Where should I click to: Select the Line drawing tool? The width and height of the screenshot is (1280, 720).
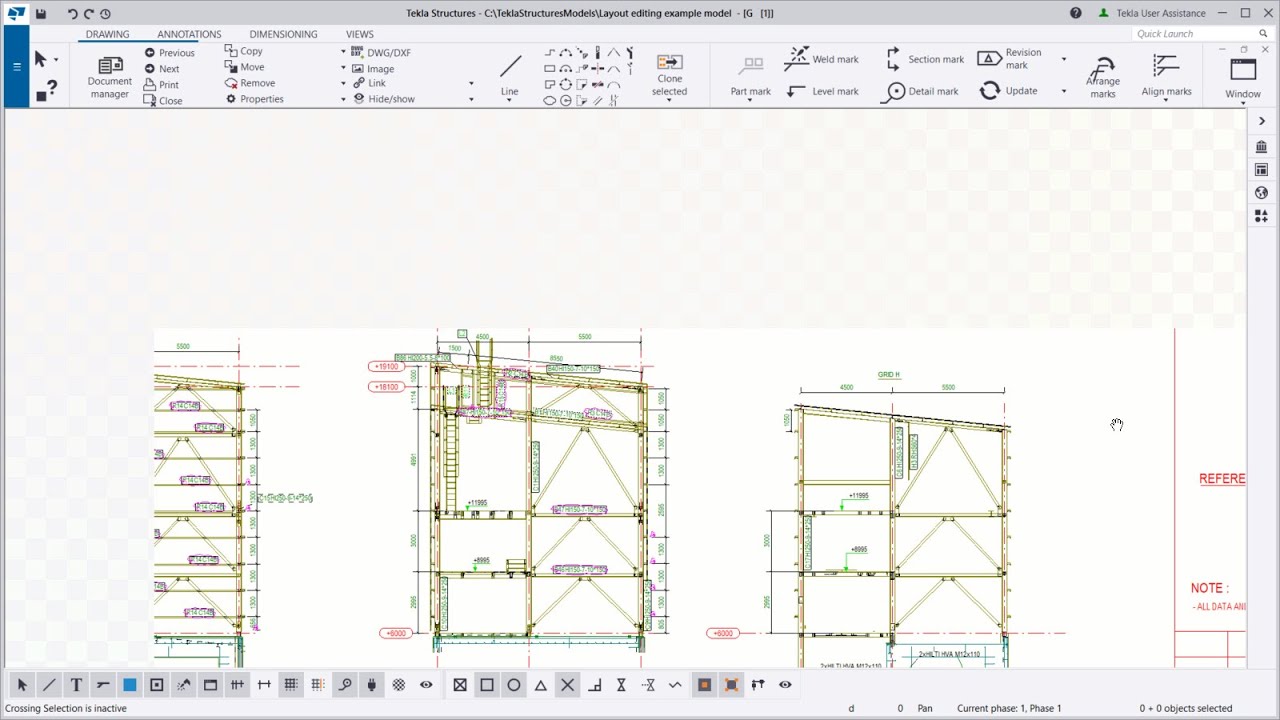pyautogui.click(x=510, y=75)
